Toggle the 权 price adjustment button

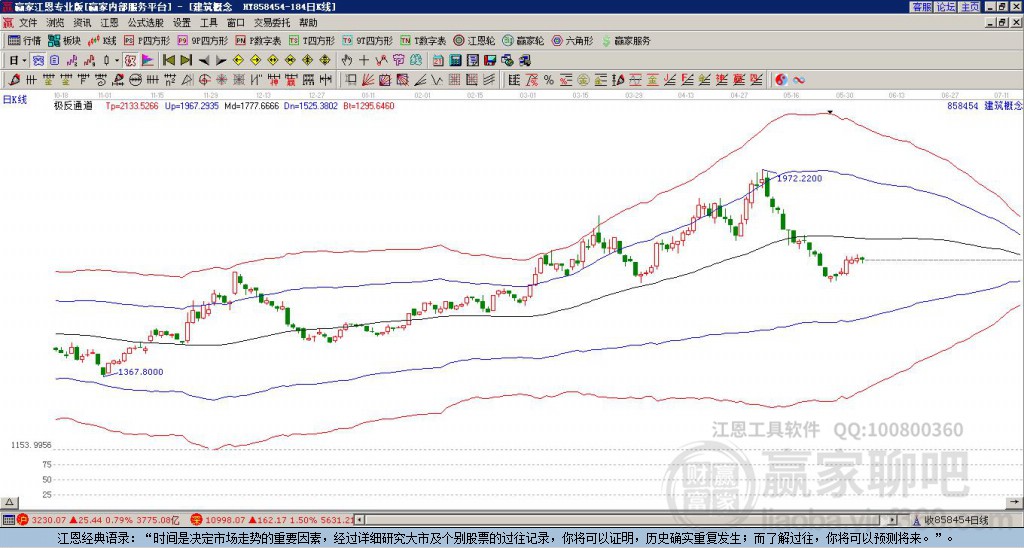(x=129, y=61)
